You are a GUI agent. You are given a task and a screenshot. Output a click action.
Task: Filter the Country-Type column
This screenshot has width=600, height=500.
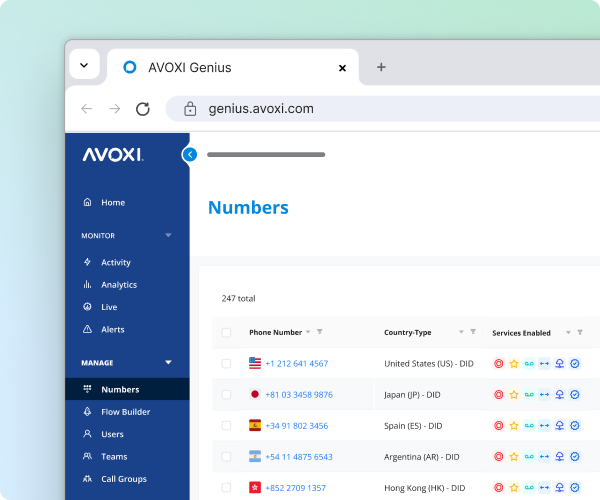473,332
